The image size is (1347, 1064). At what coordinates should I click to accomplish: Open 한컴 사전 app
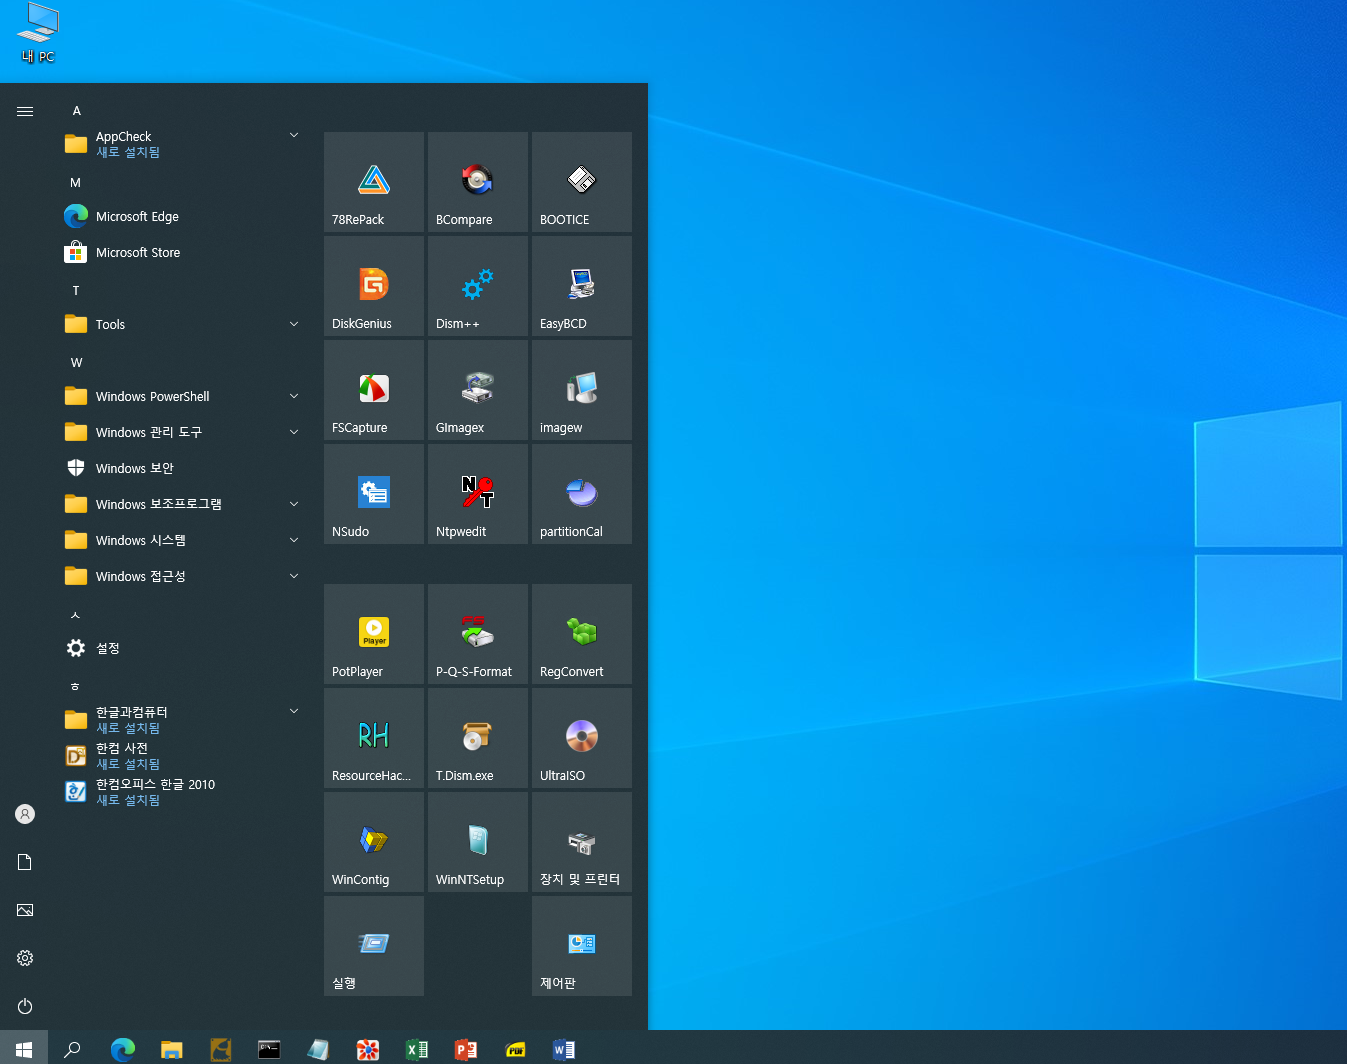tap(182, 756)
